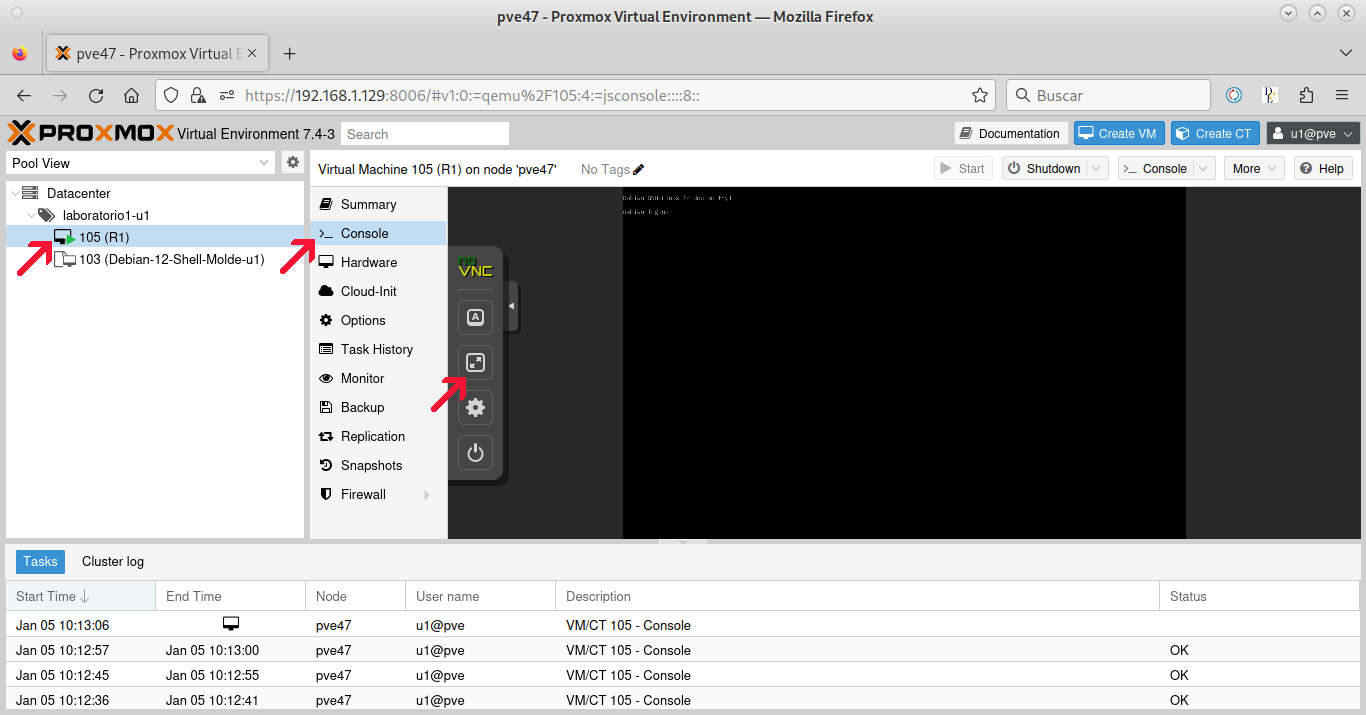The height and width of the screenshot is (715, 1366).
Task: Collapse the laboratorio1-u1 pool node
Action: pos(32,216)
